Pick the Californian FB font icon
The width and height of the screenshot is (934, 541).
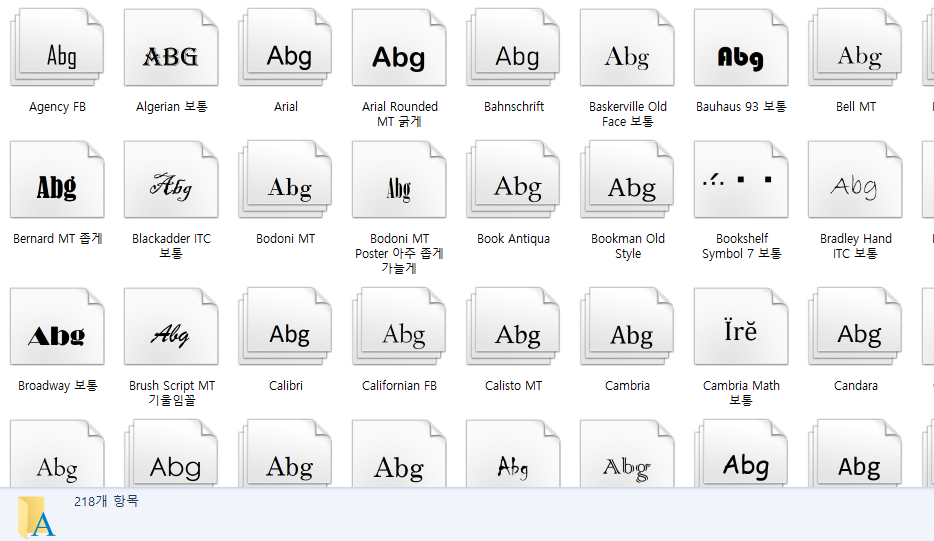click(399, 327)
